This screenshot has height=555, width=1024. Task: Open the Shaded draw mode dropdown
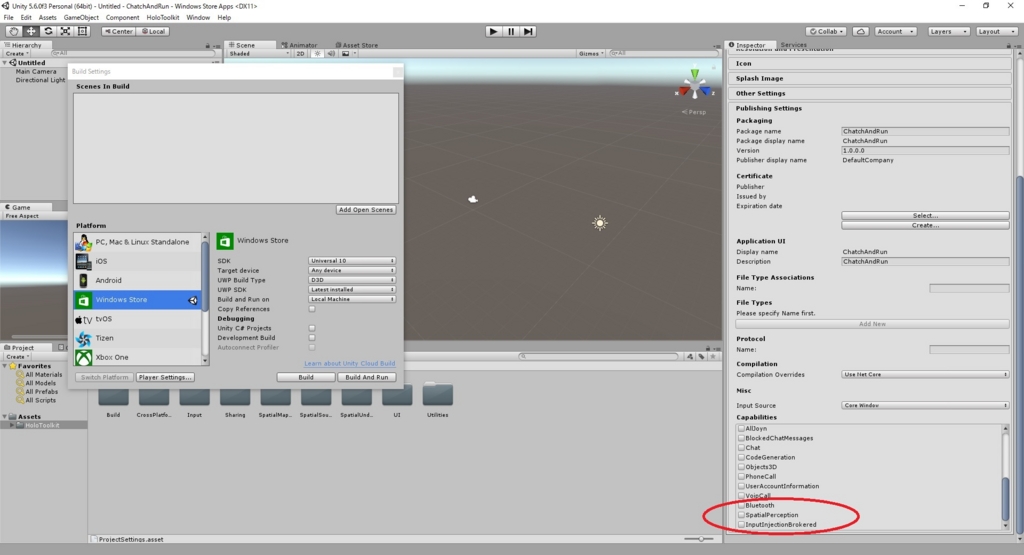(x=259, y=54)
